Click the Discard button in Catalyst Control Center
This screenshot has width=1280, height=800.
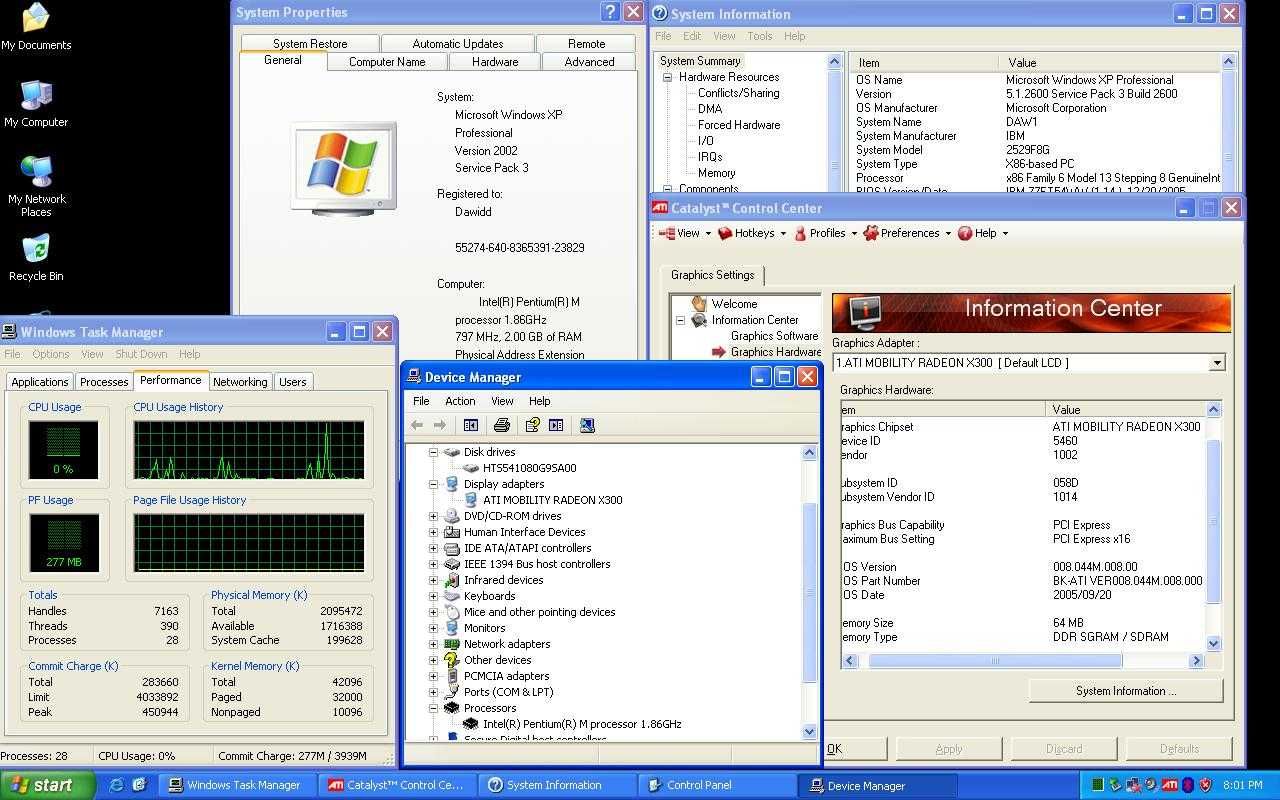tap(1064, 748)
